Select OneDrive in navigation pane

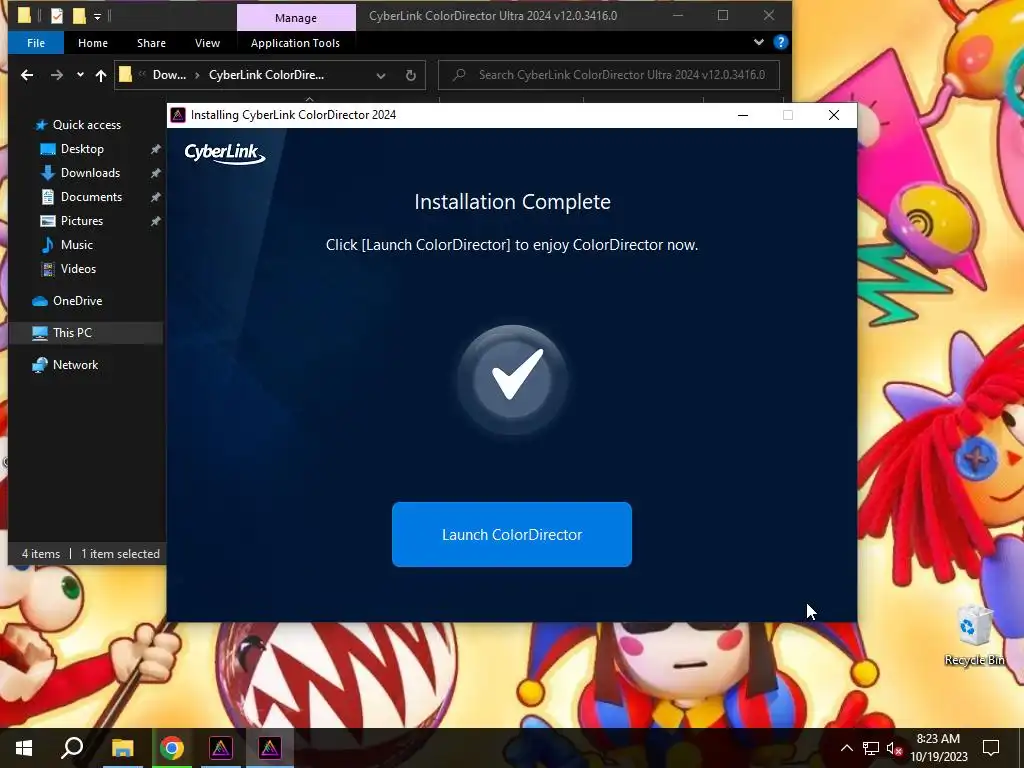(77, 301)
